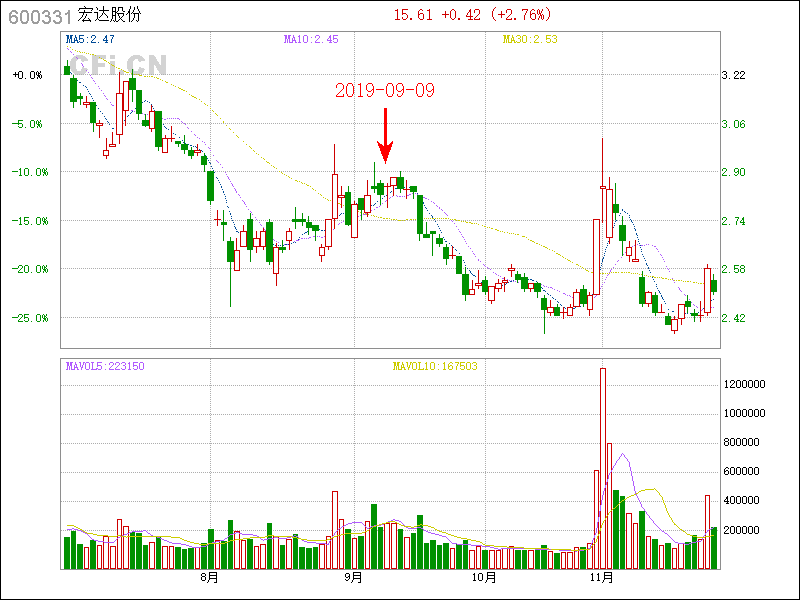Jump to the 11月 month axis label

point(601,578)
